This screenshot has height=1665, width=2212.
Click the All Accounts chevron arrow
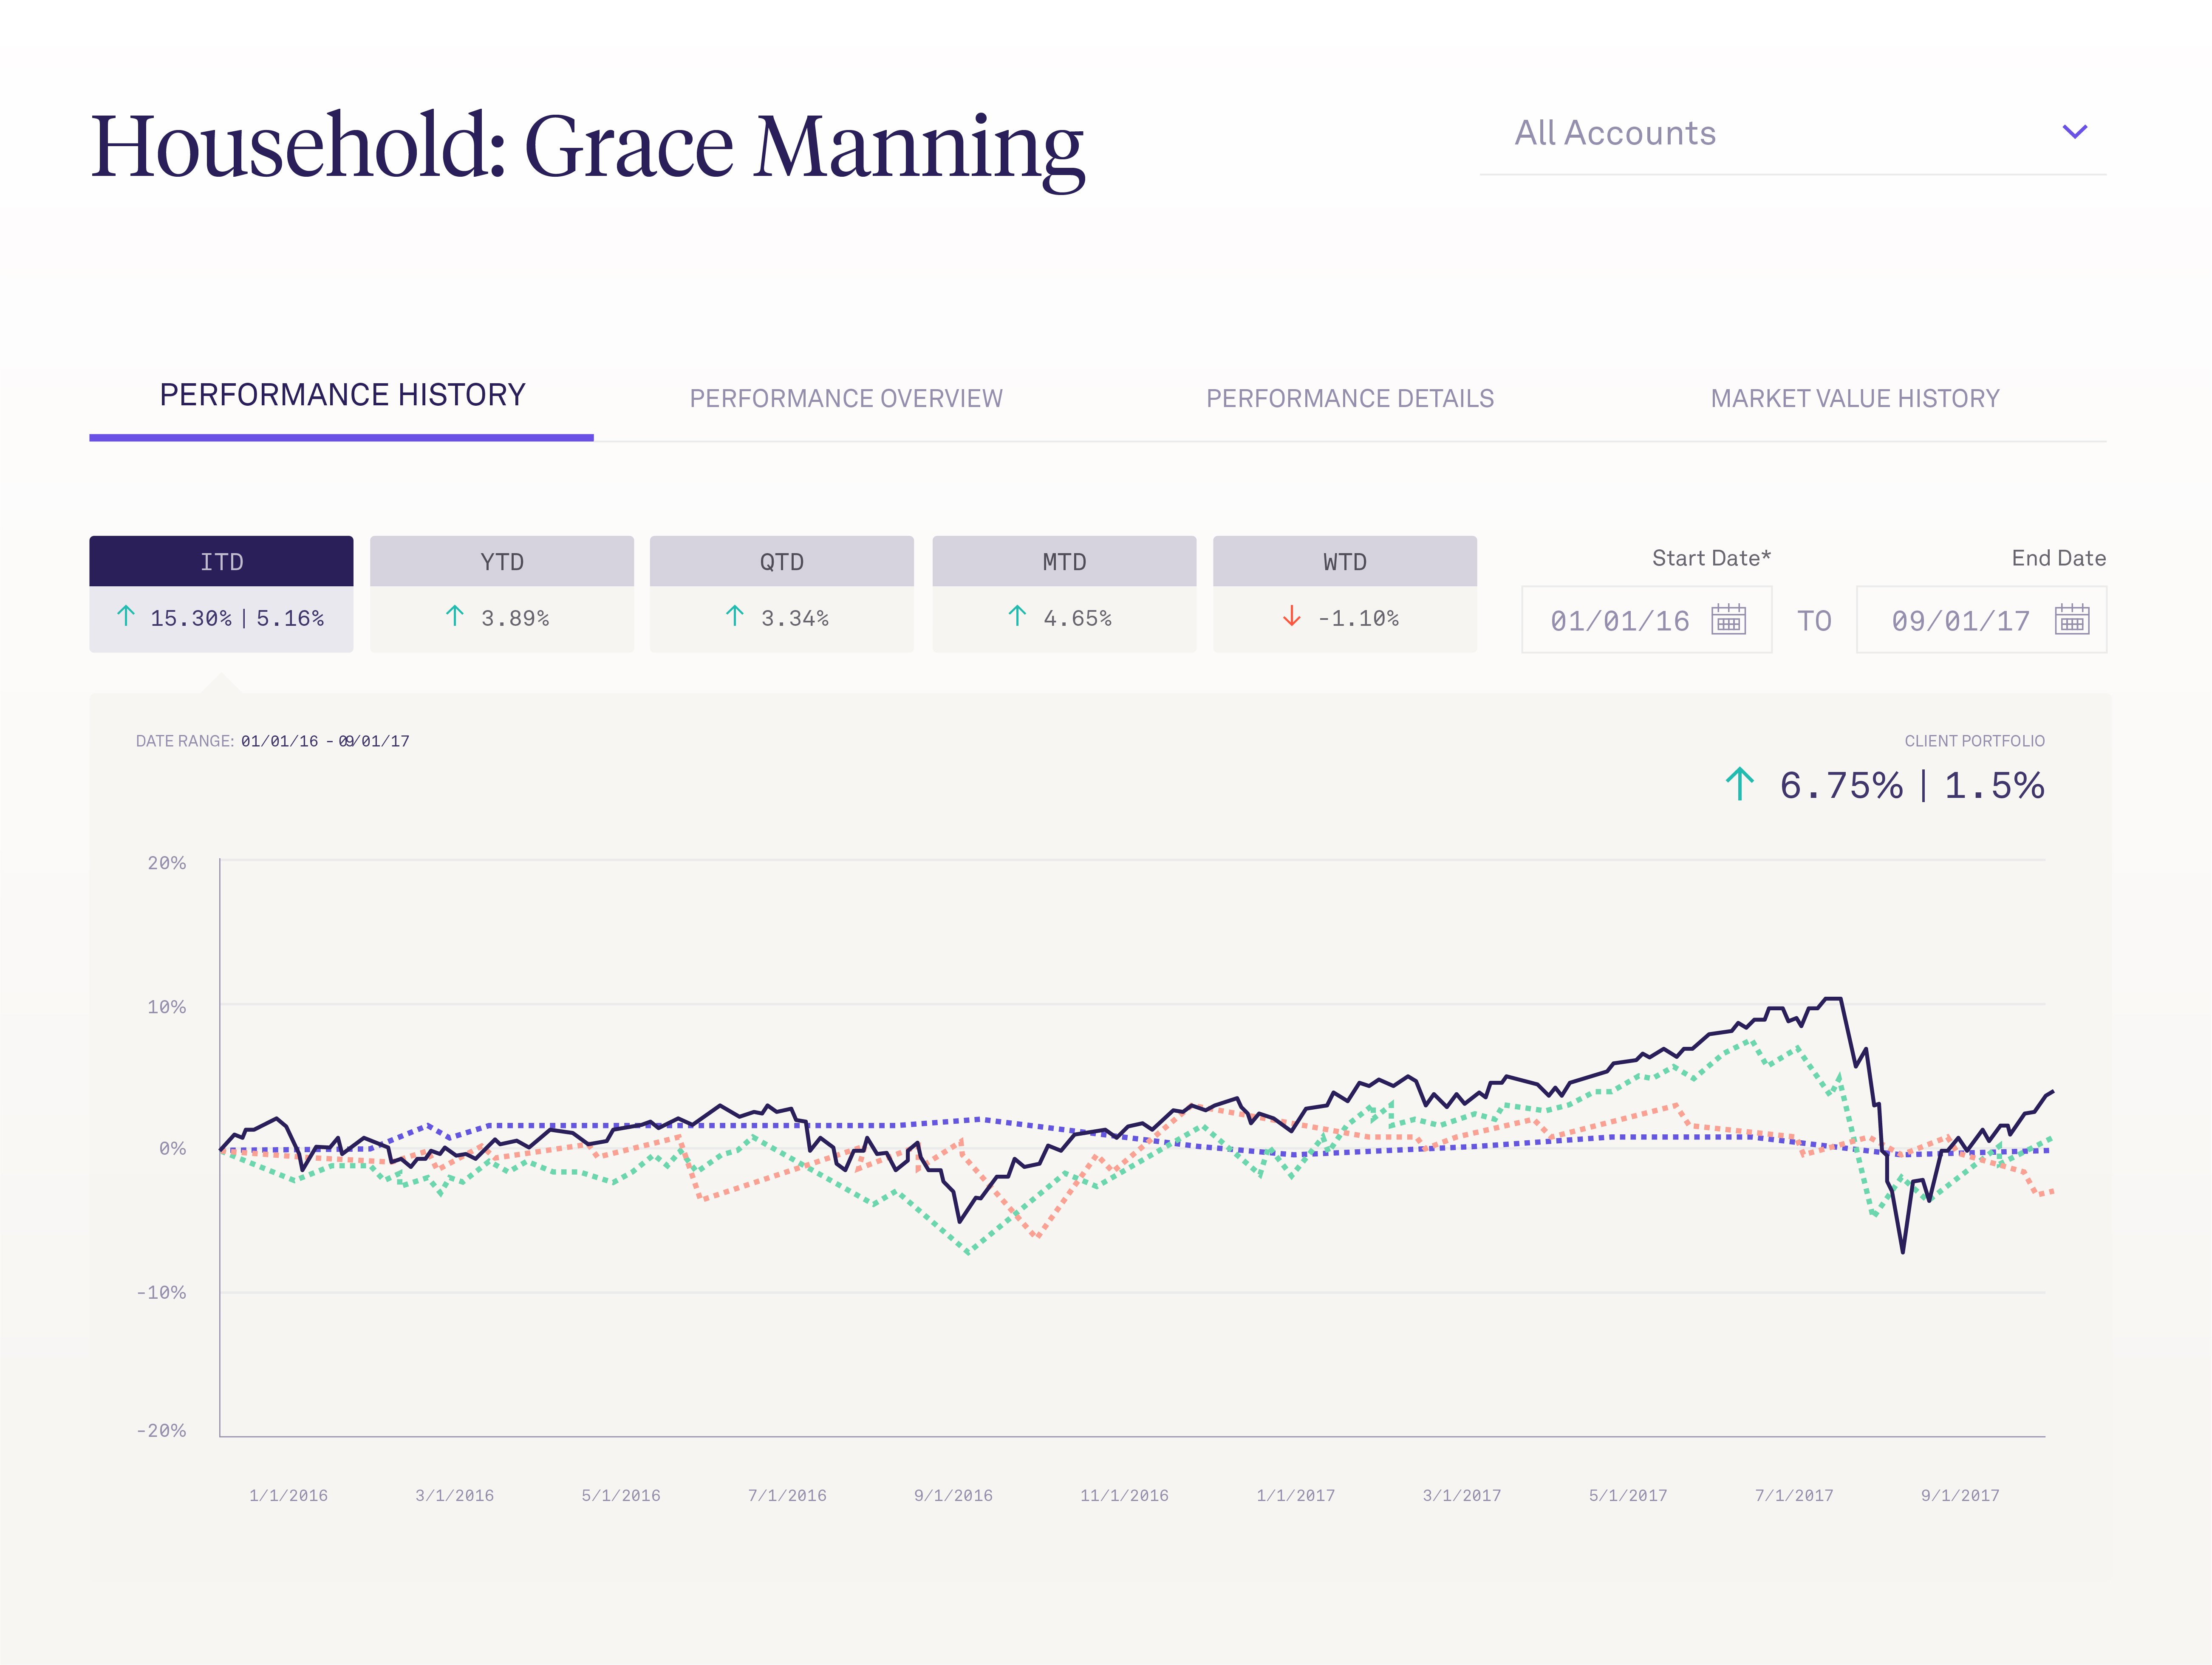2075,132
